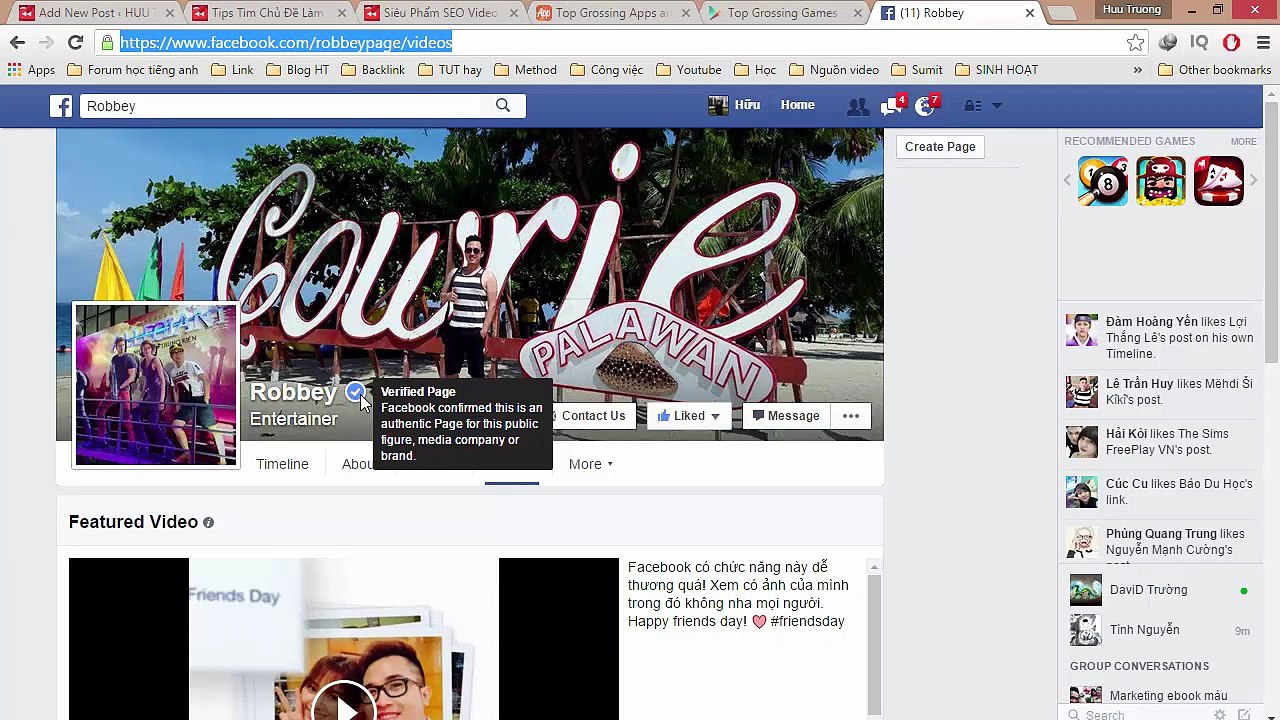
Task: Click Robbey page profile picture
Action: 156,385
